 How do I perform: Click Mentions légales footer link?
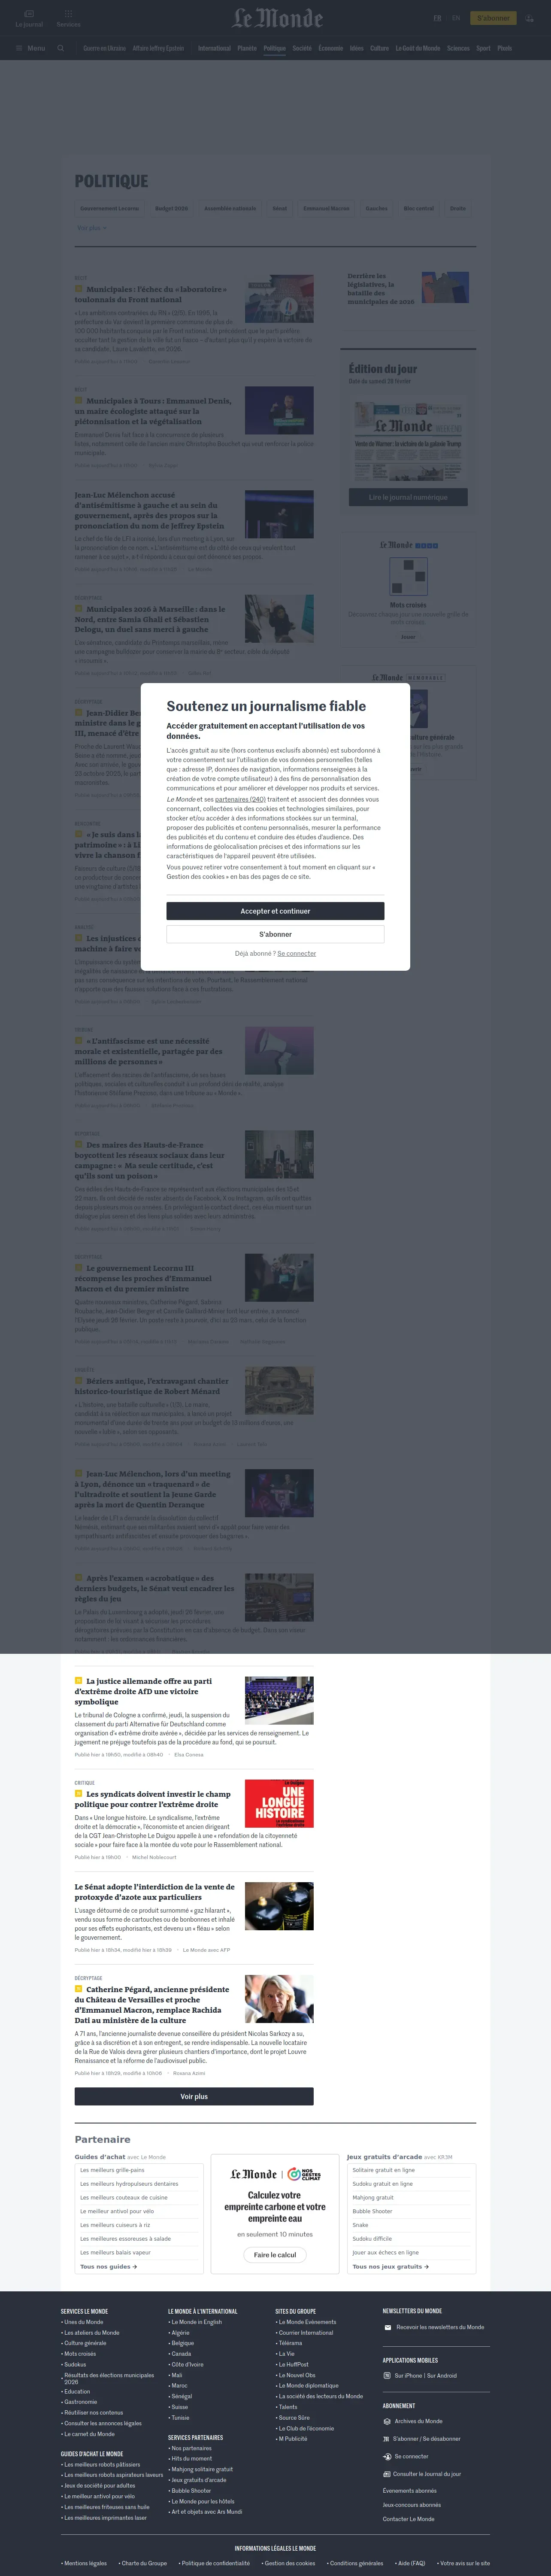(85, 2563)
